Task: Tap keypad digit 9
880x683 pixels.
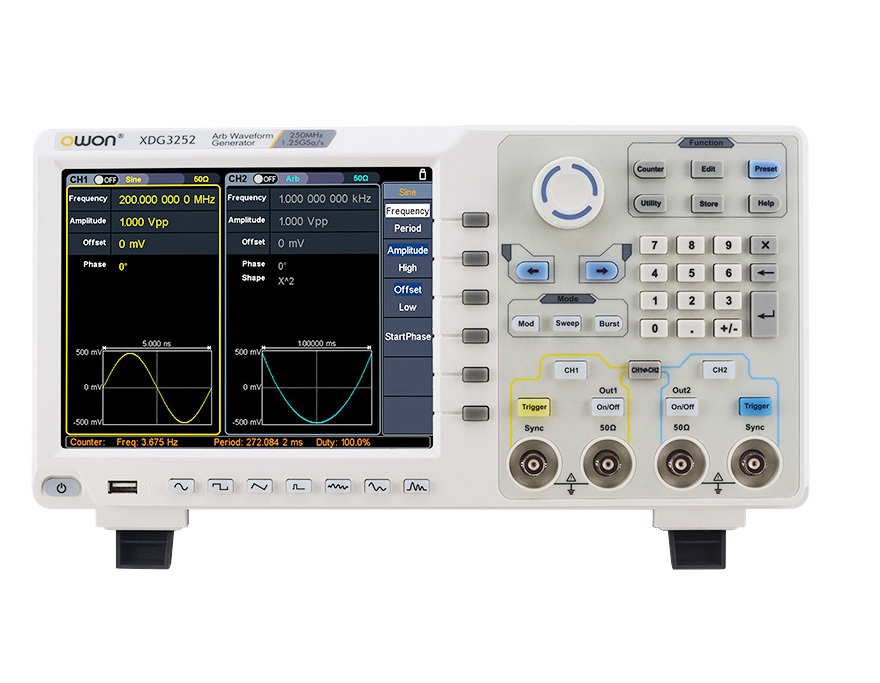Action: [x=728, y=245]
